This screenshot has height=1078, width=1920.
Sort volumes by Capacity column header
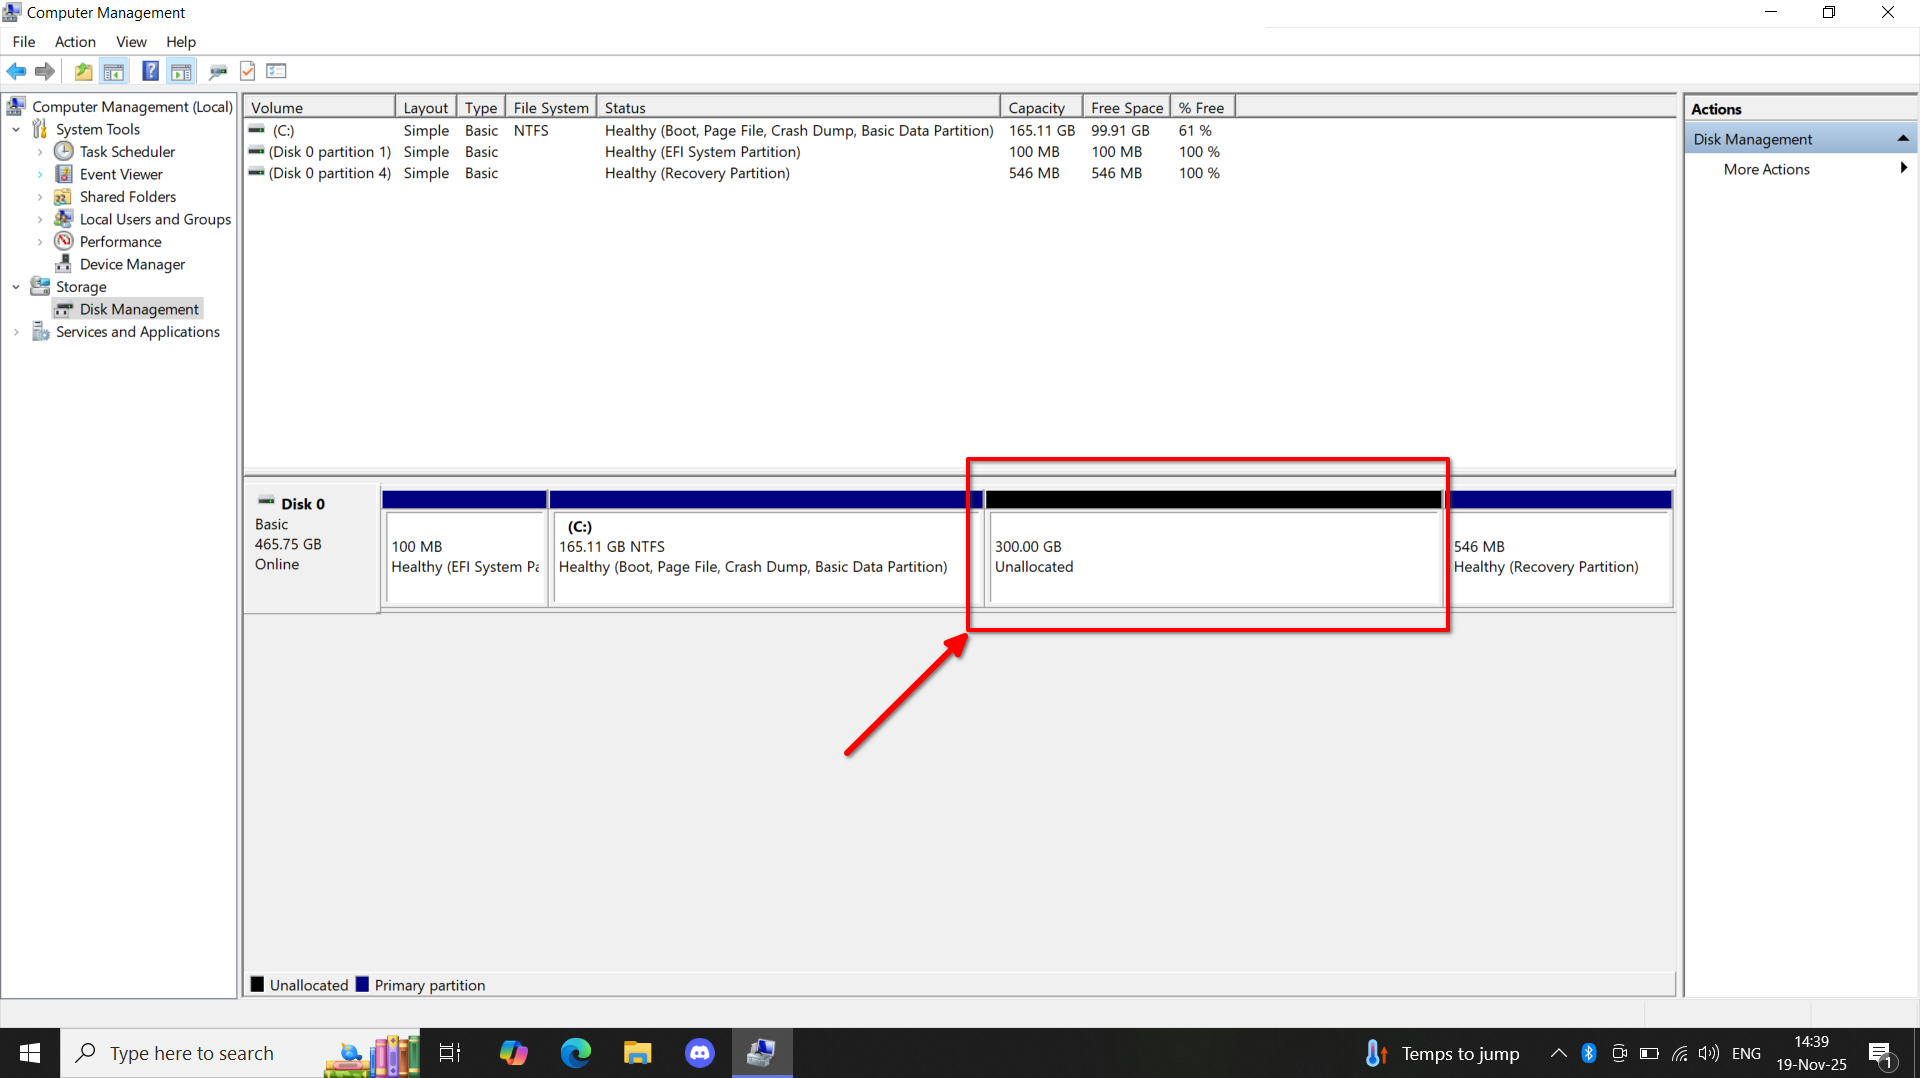[1036, 108]
